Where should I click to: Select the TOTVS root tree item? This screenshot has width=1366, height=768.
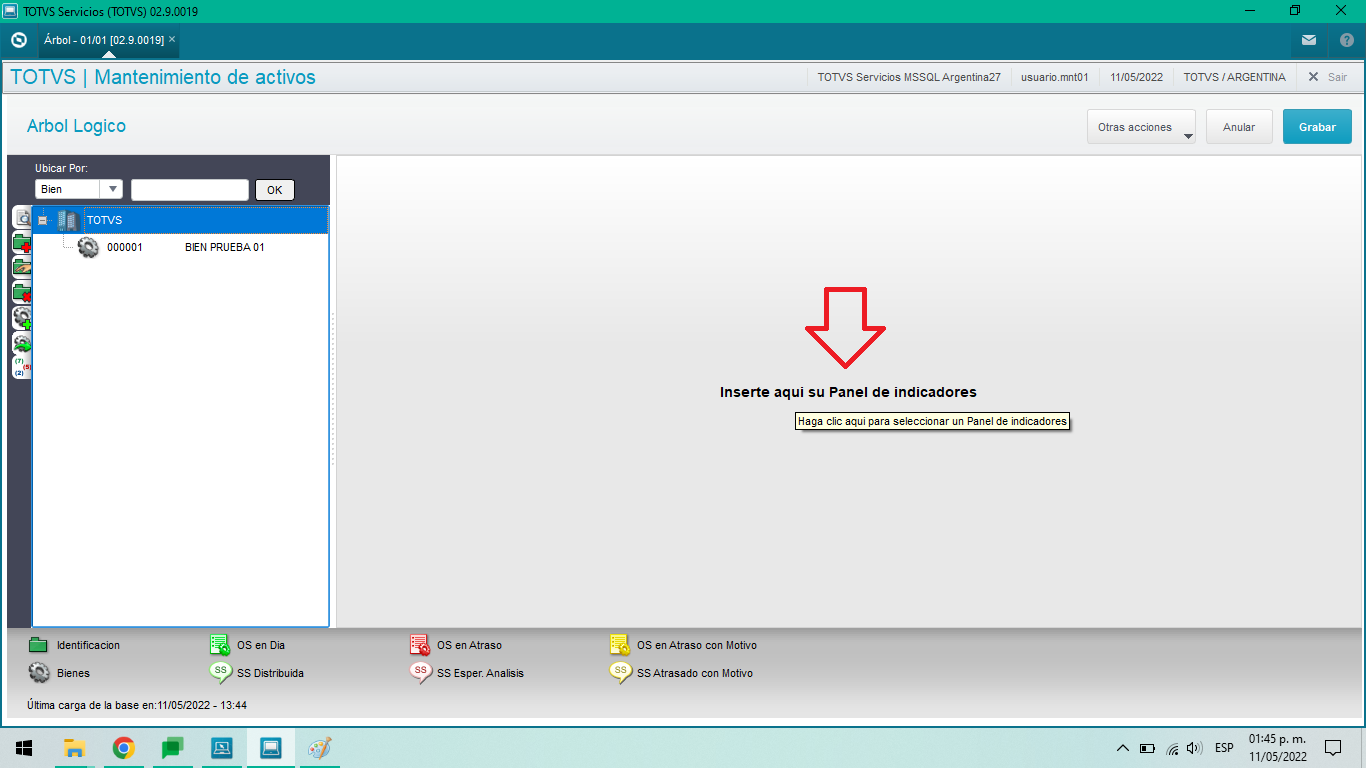(x=180, y=220)
